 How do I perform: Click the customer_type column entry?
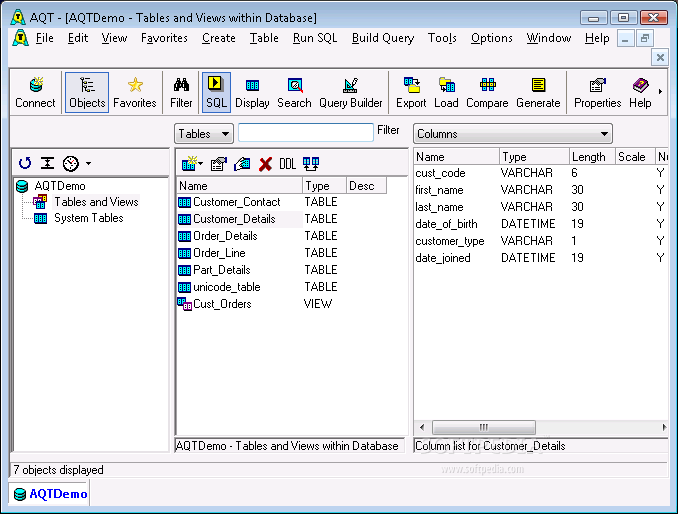tap(450, 241)
